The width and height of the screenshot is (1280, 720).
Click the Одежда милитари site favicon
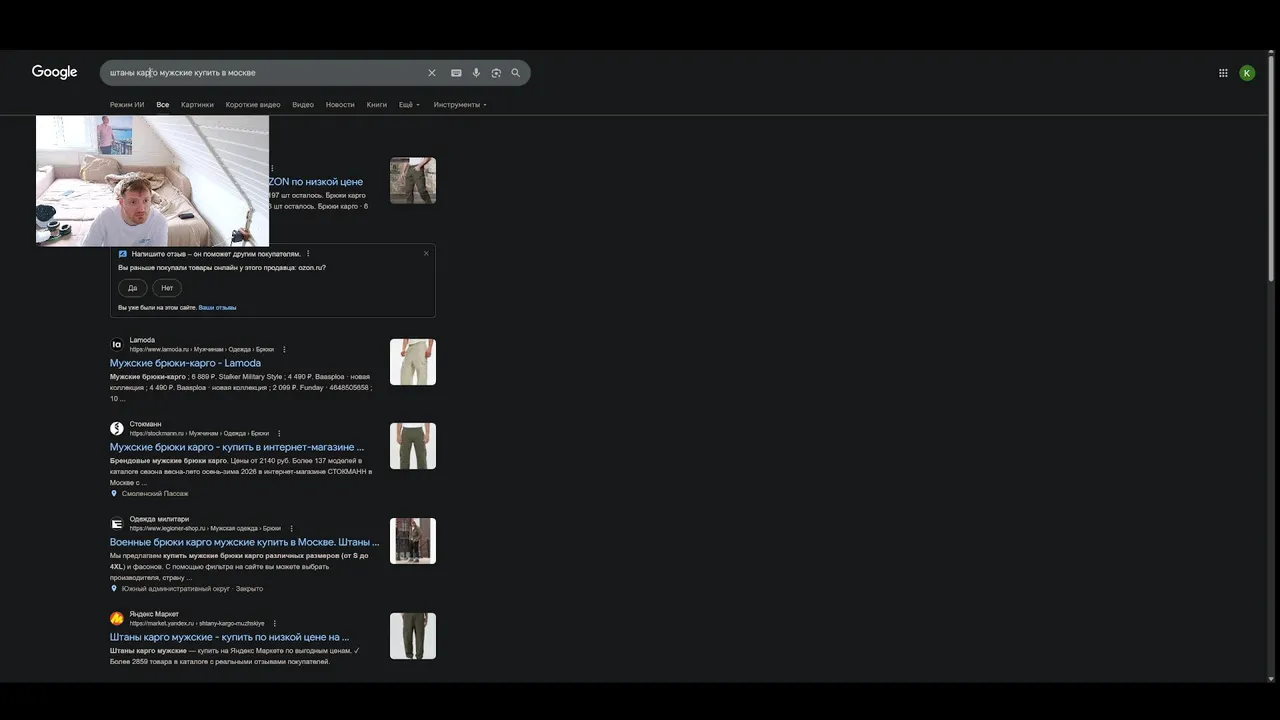coord(117,523)
